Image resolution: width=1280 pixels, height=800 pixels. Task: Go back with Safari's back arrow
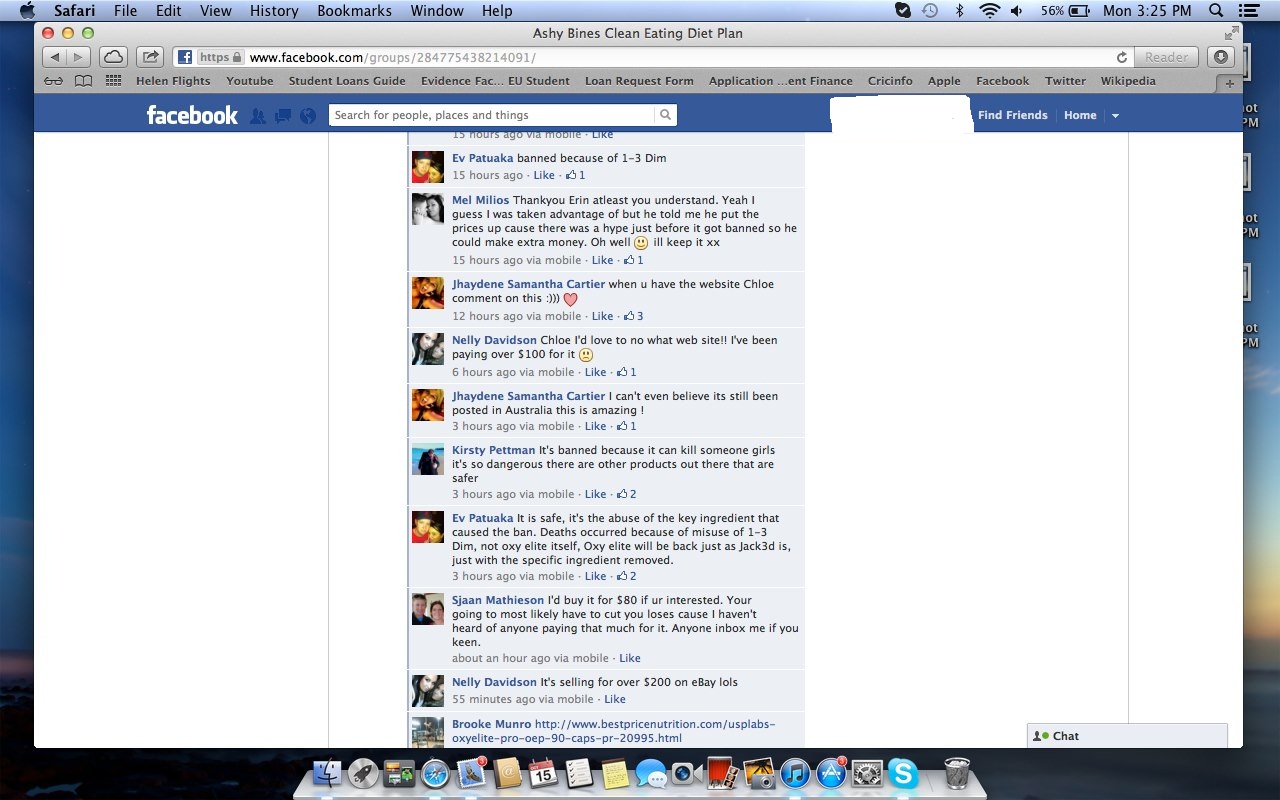coord(55,57)
